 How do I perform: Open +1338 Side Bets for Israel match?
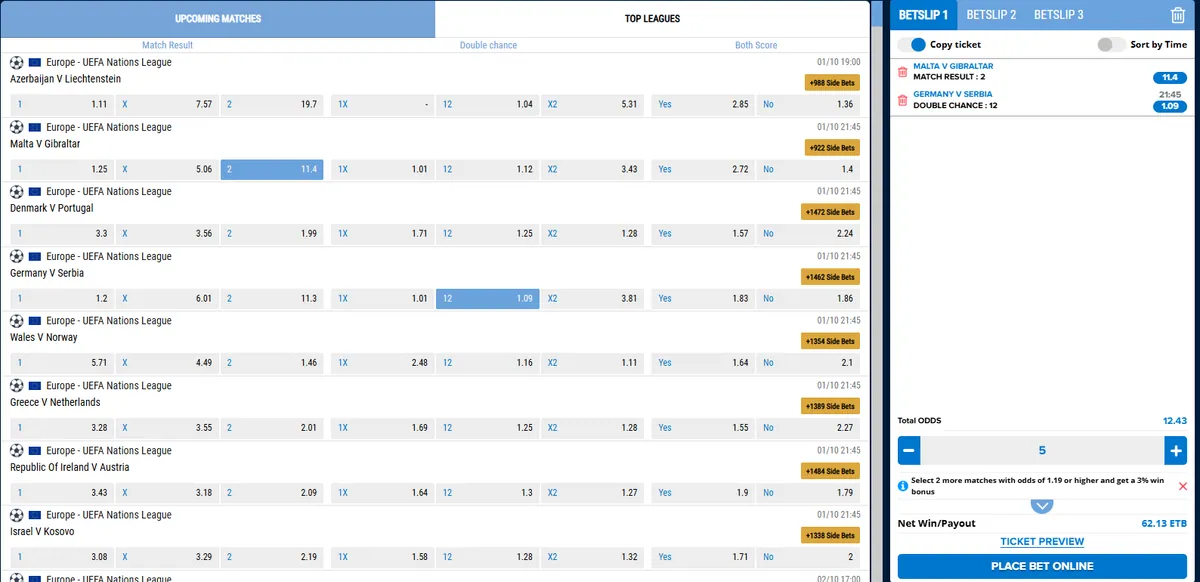coord(830,536)
